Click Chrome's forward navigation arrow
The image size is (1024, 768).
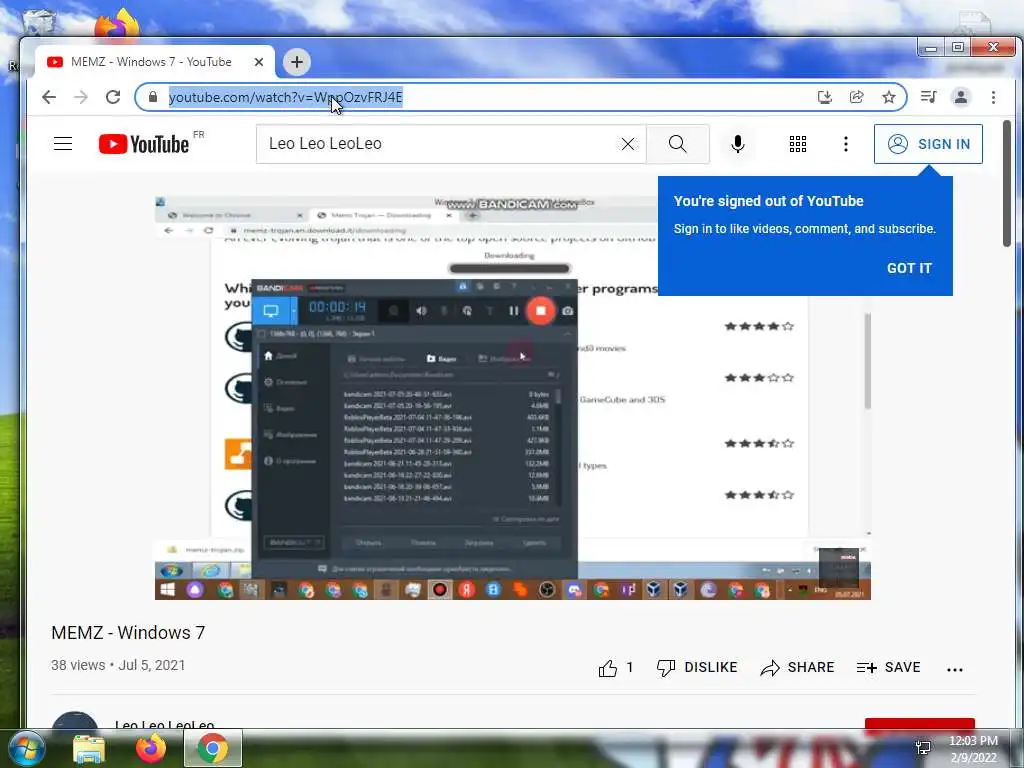81,97
